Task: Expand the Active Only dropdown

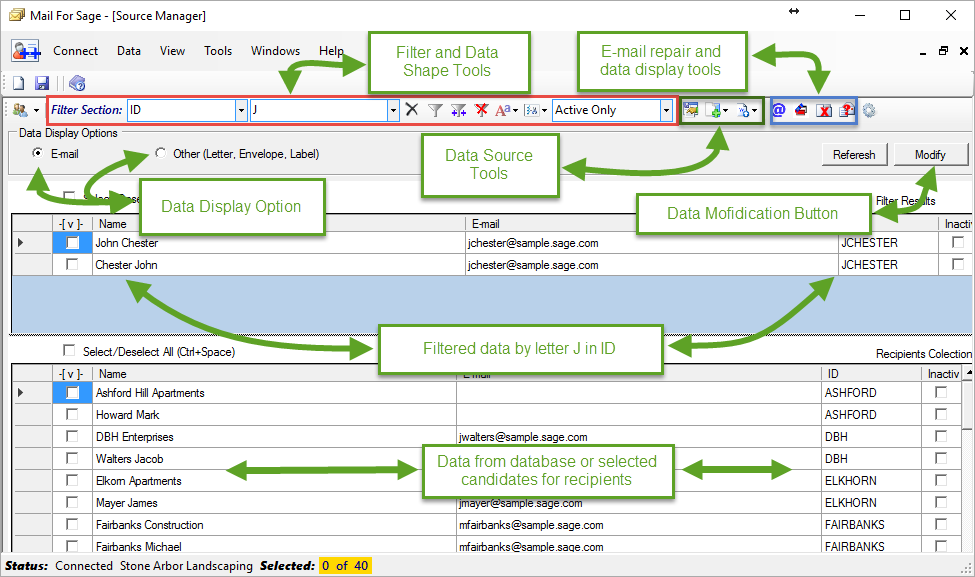Action: (x=667, y=111)
